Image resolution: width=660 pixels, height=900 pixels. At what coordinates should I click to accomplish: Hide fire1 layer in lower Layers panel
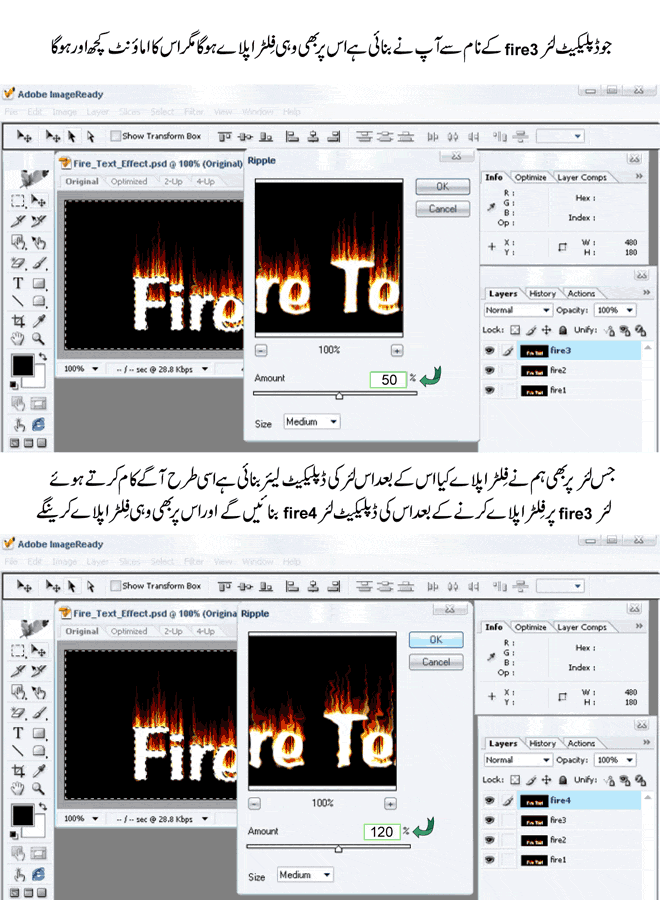click(x=490, y=860)
